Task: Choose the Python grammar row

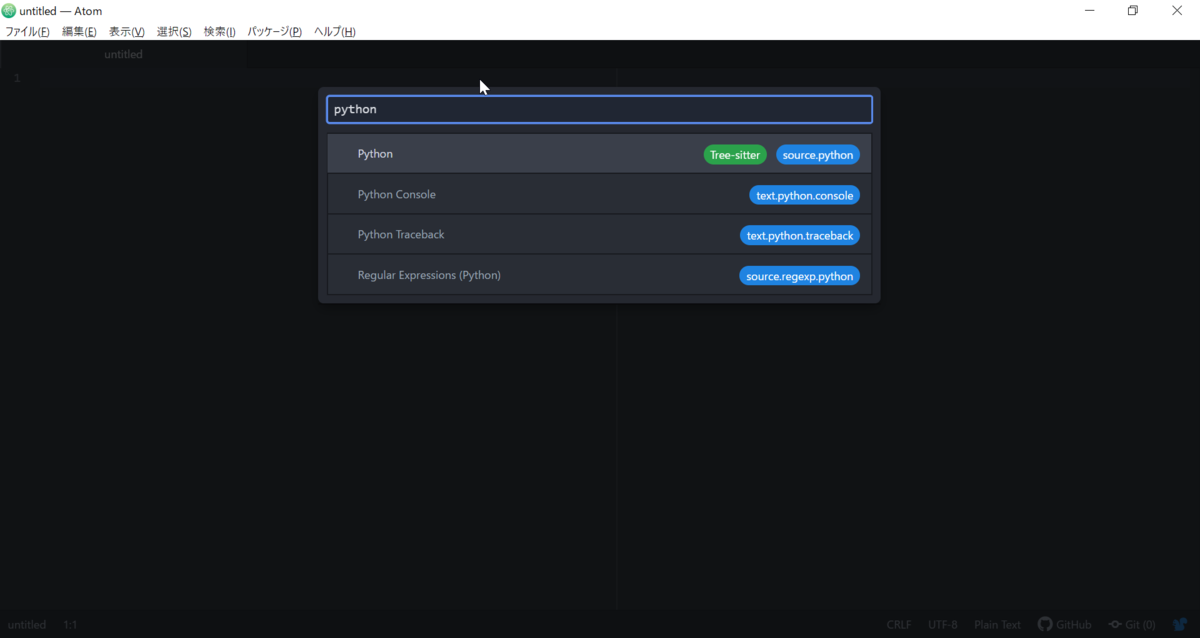Action: pyautogui.click(x=599, y=154)
